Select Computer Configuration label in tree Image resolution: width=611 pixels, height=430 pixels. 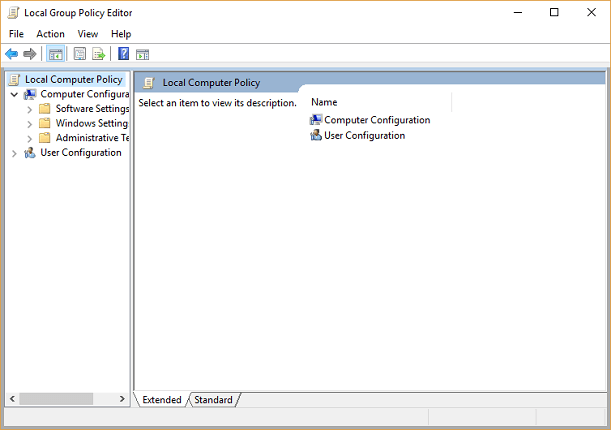tap(85, 94)
